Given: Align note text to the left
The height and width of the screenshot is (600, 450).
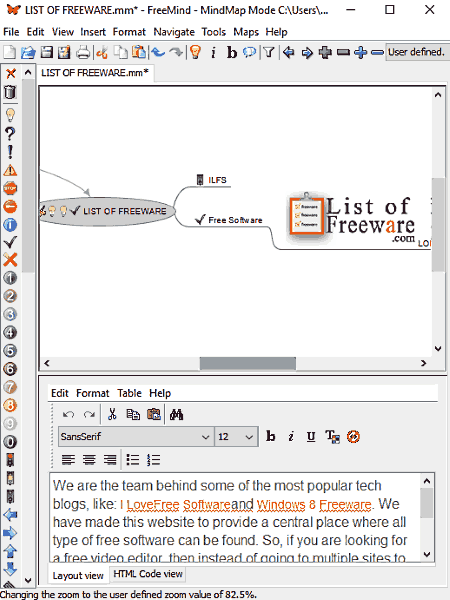Looking at the screenshot, I should pos(68,460).
